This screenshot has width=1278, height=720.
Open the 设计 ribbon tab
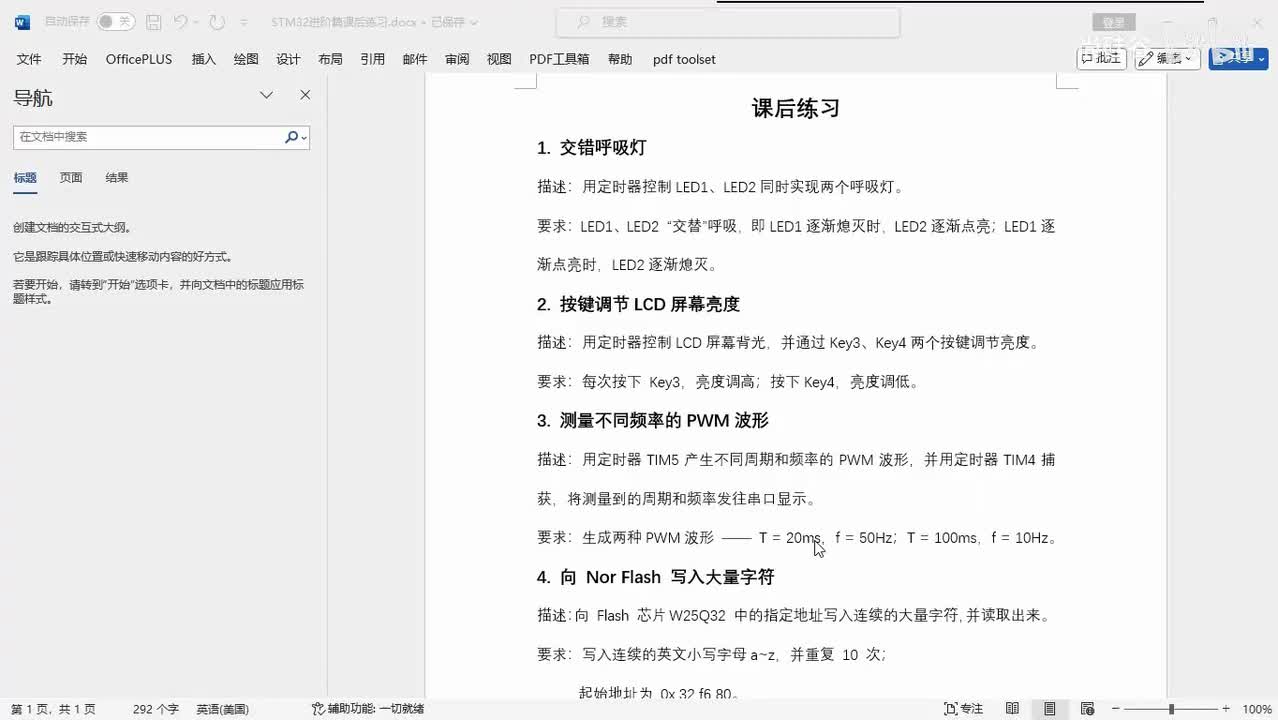[x=288, y=59]
